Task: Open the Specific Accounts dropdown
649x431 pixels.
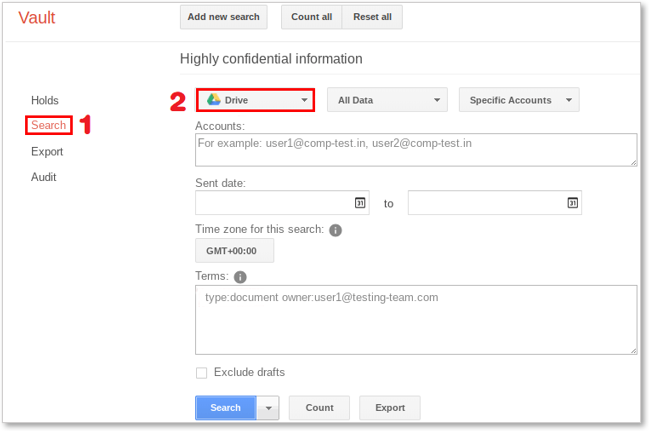Action: coord(519,100)
